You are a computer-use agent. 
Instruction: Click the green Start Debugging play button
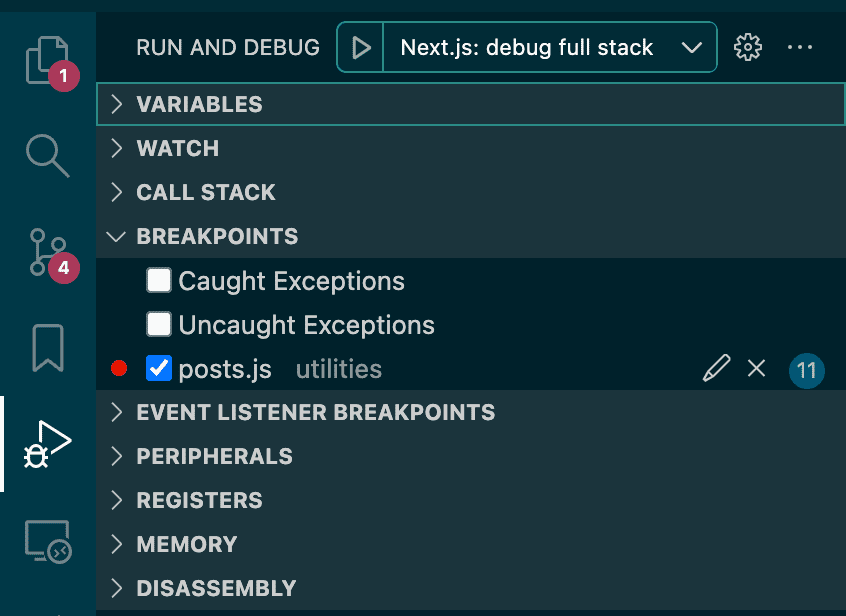tap(362, 47)
